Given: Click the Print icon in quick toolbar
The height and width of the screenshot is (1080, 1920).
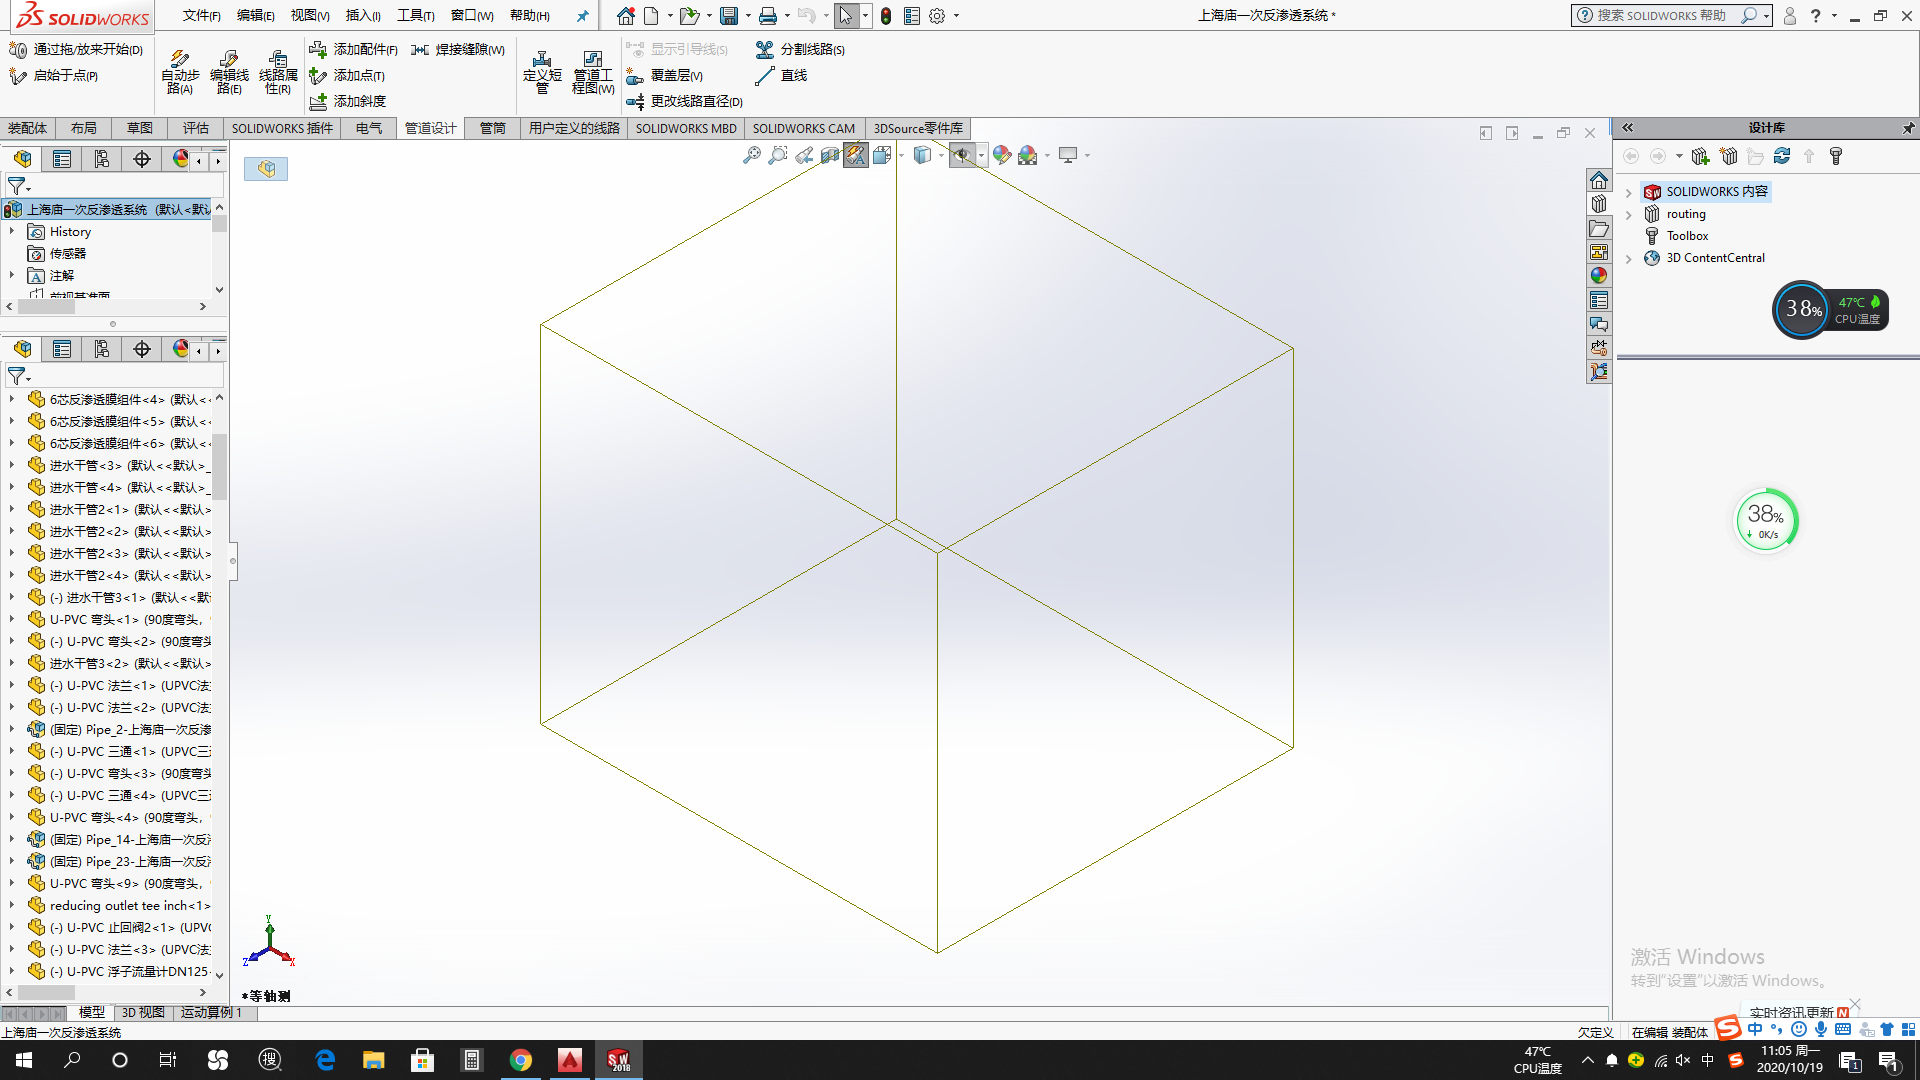Looking at the screenshot, I should coord(767,16).
